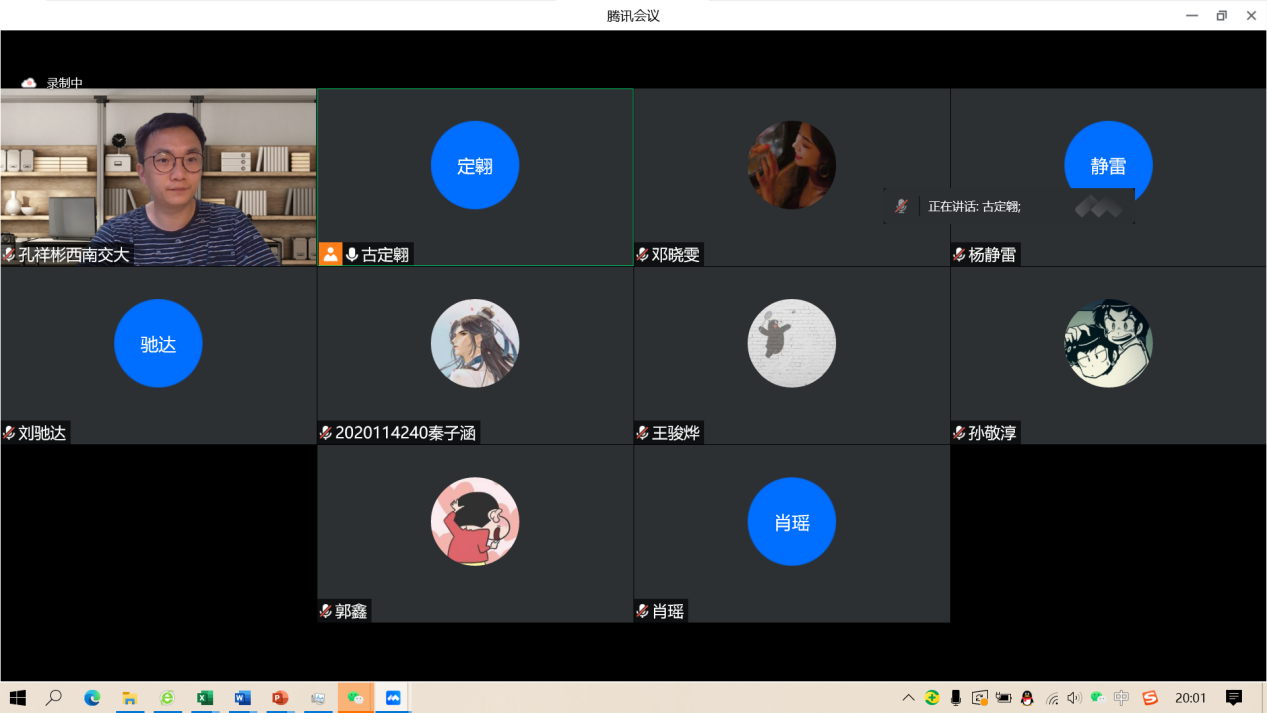Image resolution: width=1267 pixels, height=713 pixels.
Task: Open PowerPoint from the taskbar
Action: [x=280, y=698]
